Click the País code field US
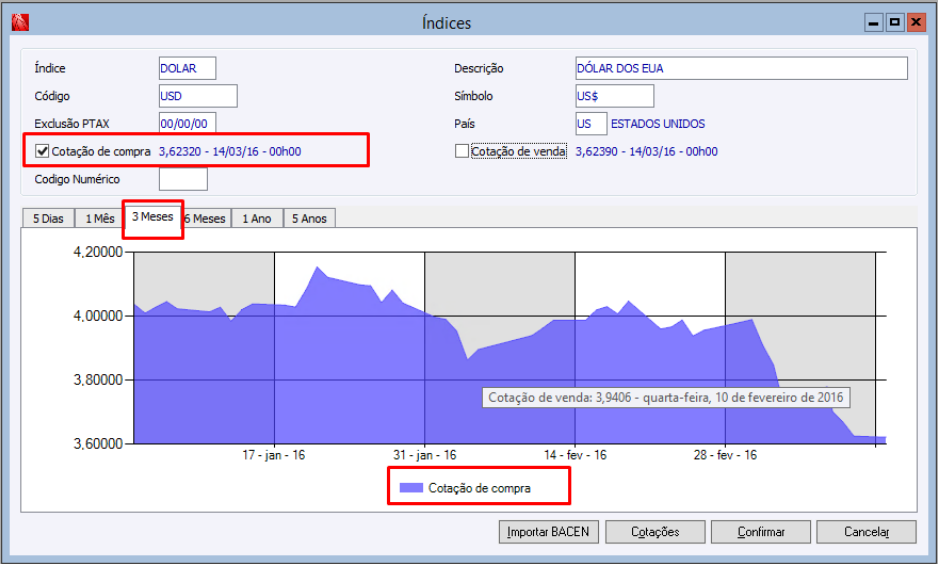938x564 pixels. (591, 124)
